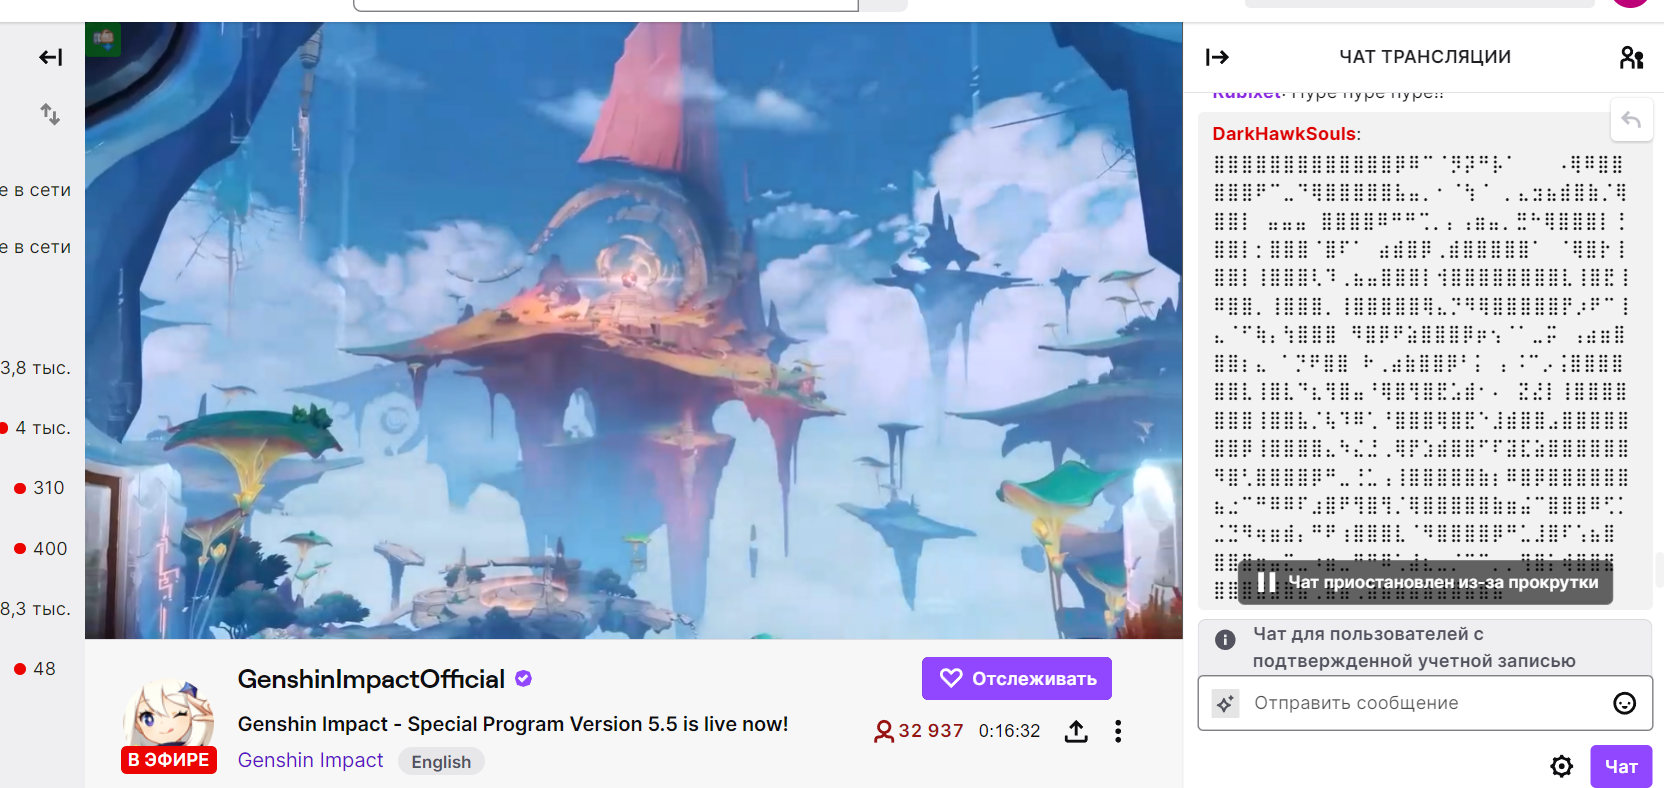This screenshot has width=1664, height=788.
Task: Open chat settings gear
Action: (x=1561, y=766)
